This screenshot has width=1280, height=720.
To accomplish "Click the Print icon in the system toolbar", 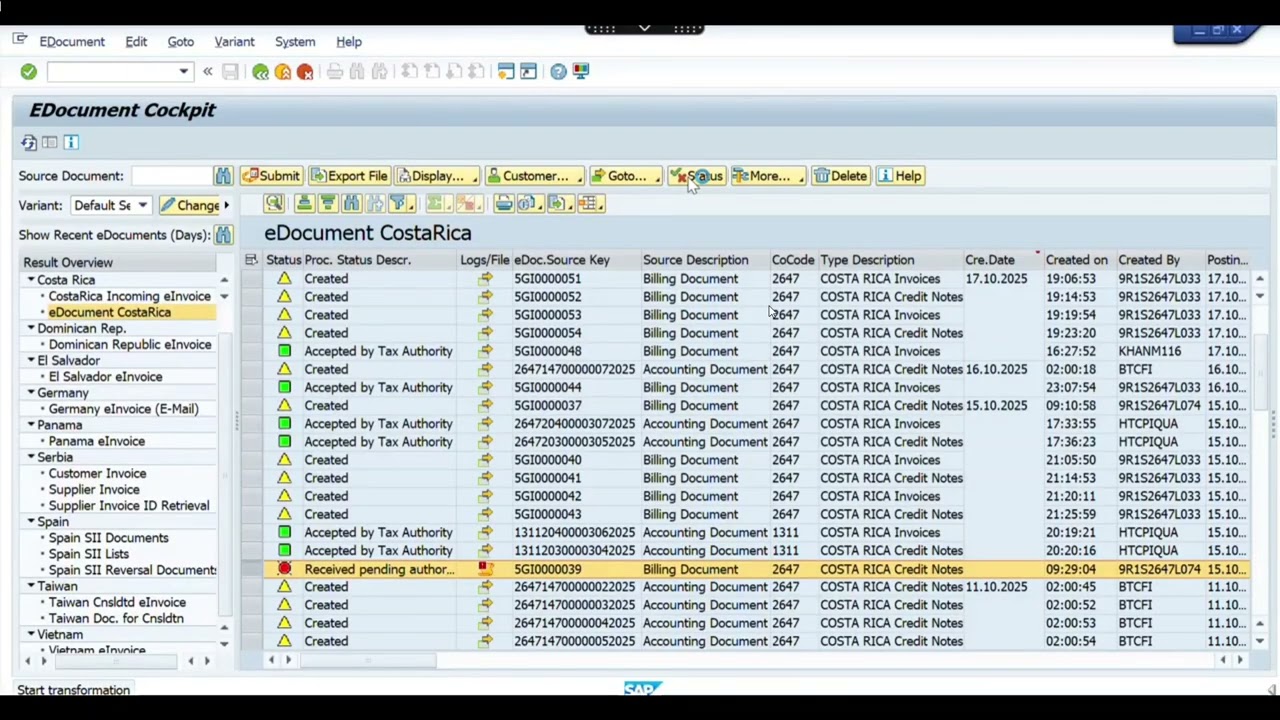I will click(335, 72).
